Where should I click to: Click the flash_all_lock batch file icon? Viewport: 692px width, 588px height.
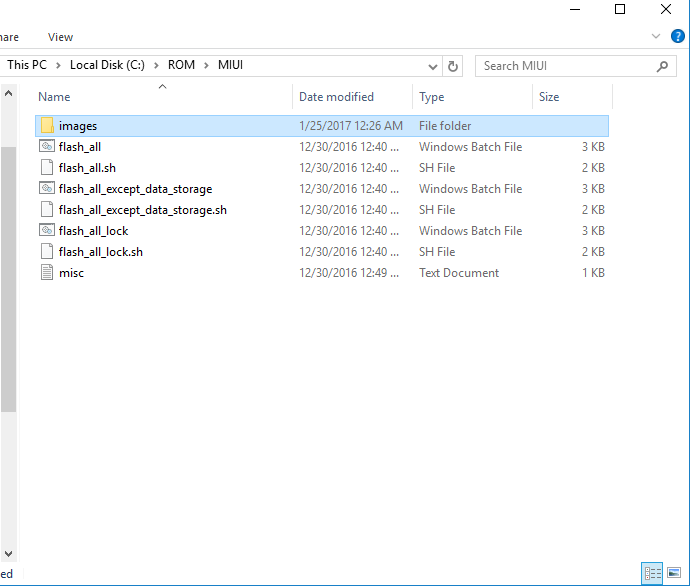(47, 231)
